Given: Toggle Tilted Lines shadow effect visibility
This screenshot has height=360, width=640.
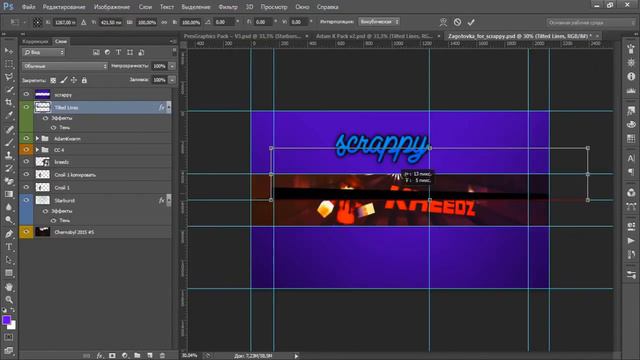Looking at the screenshot, I should point(53,127).
